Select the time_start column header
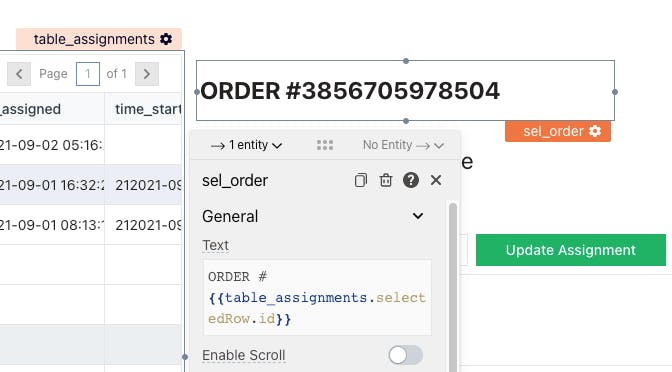This screenshot has height=372, width=672. tap(143, 109)
